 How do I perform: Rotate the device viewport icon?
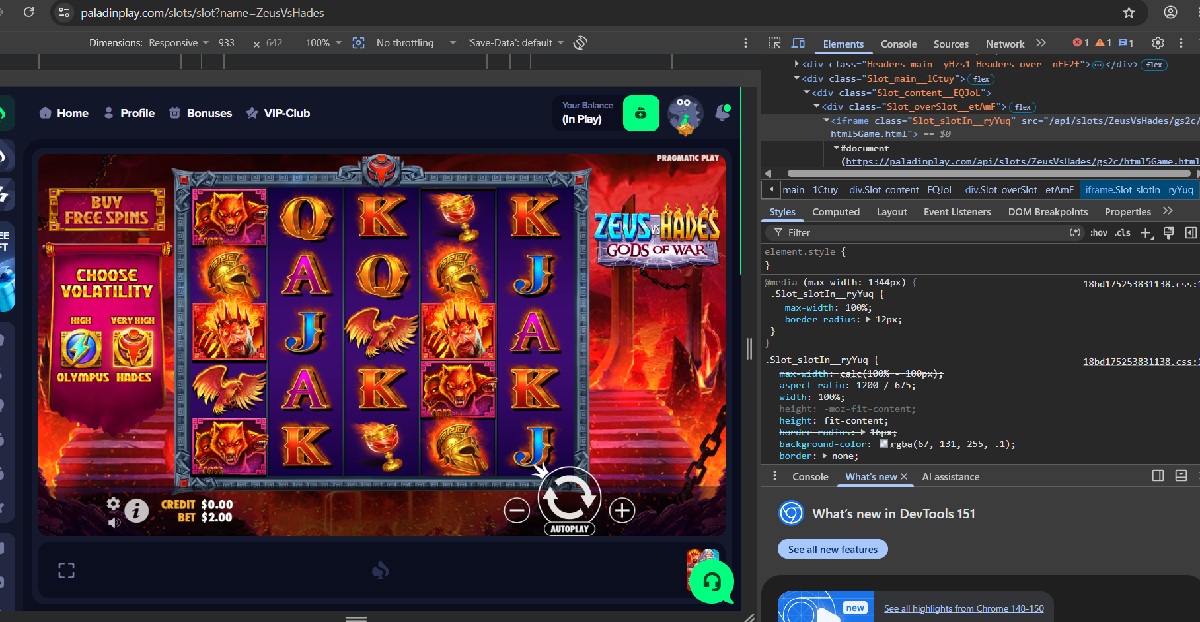pyautogui.click(x=579, y=43)
